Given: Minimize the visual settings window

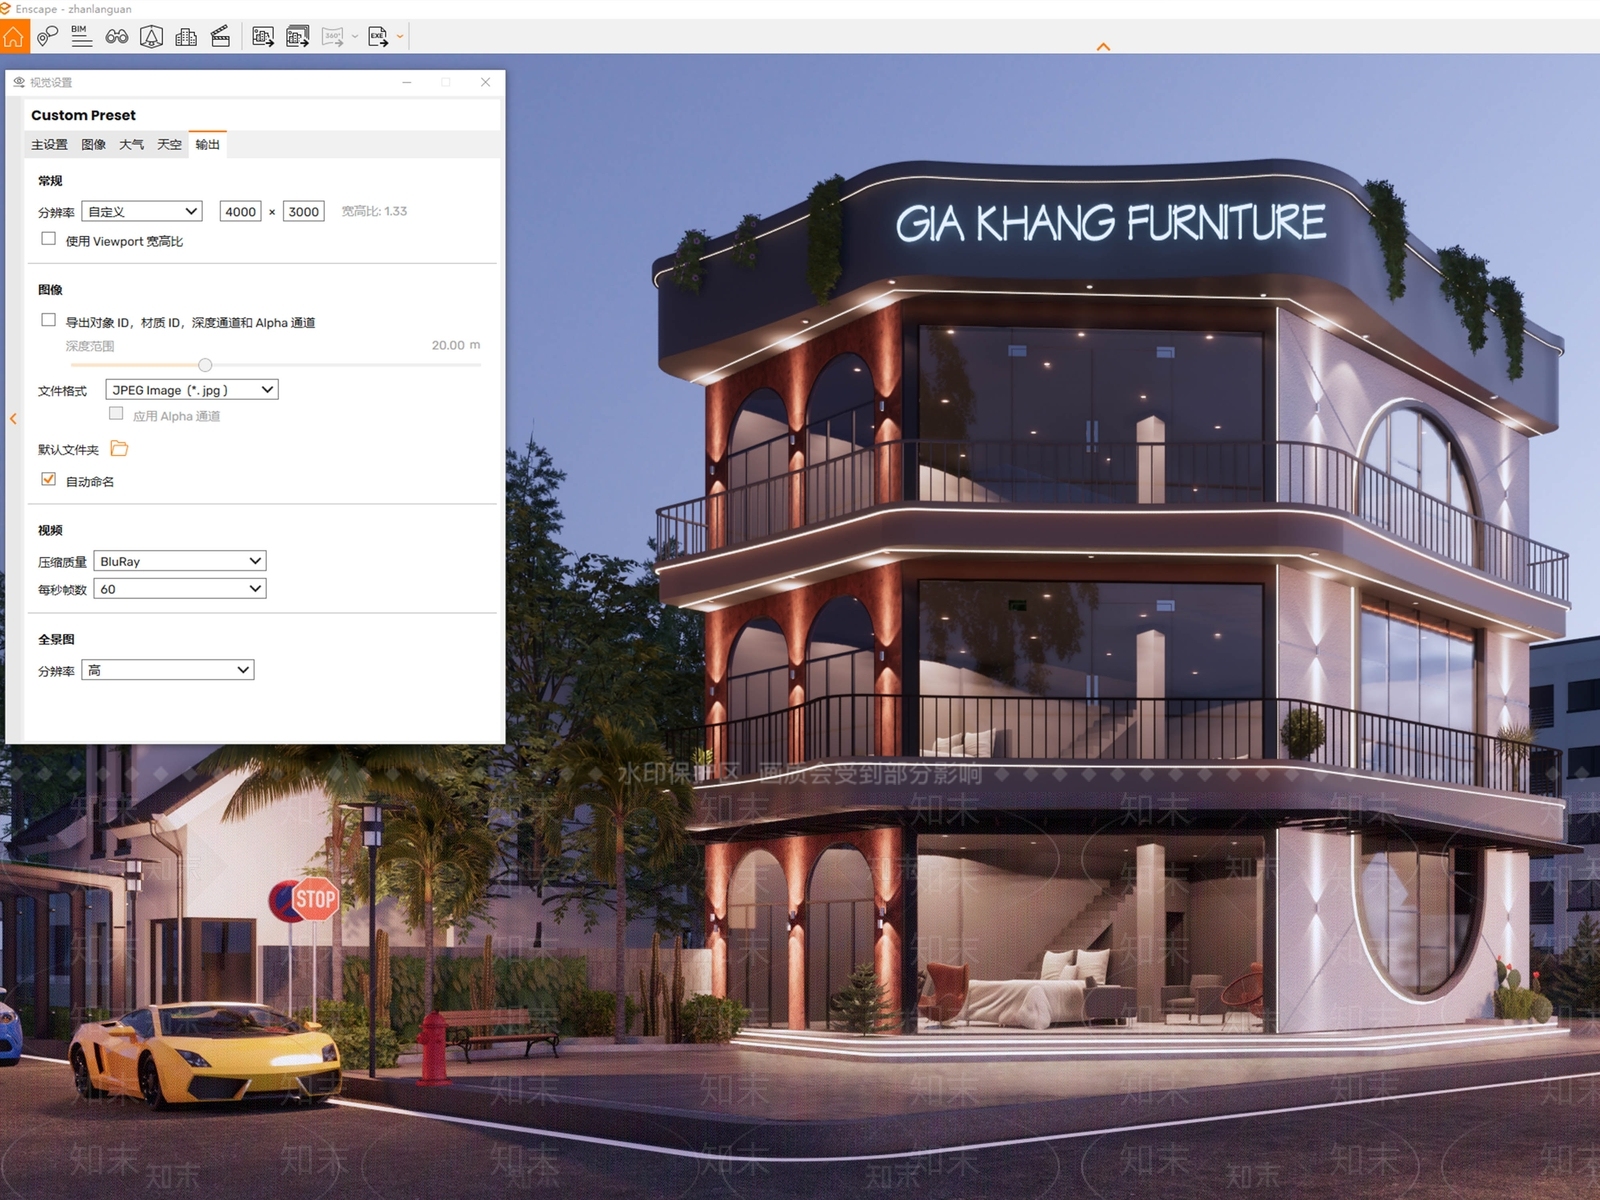Looking at the screenshot, I should click(x=407, y=82).
